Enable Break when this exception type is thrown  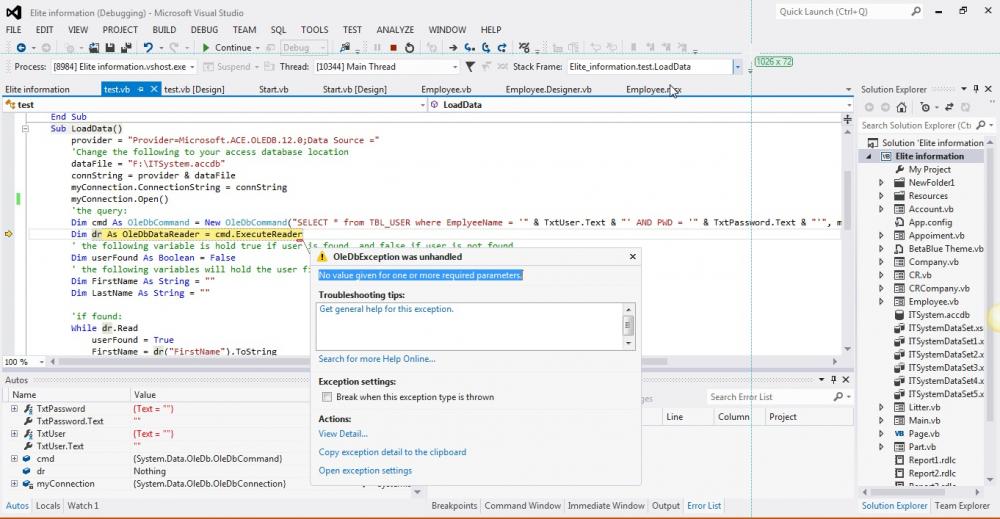click(327, 397)
